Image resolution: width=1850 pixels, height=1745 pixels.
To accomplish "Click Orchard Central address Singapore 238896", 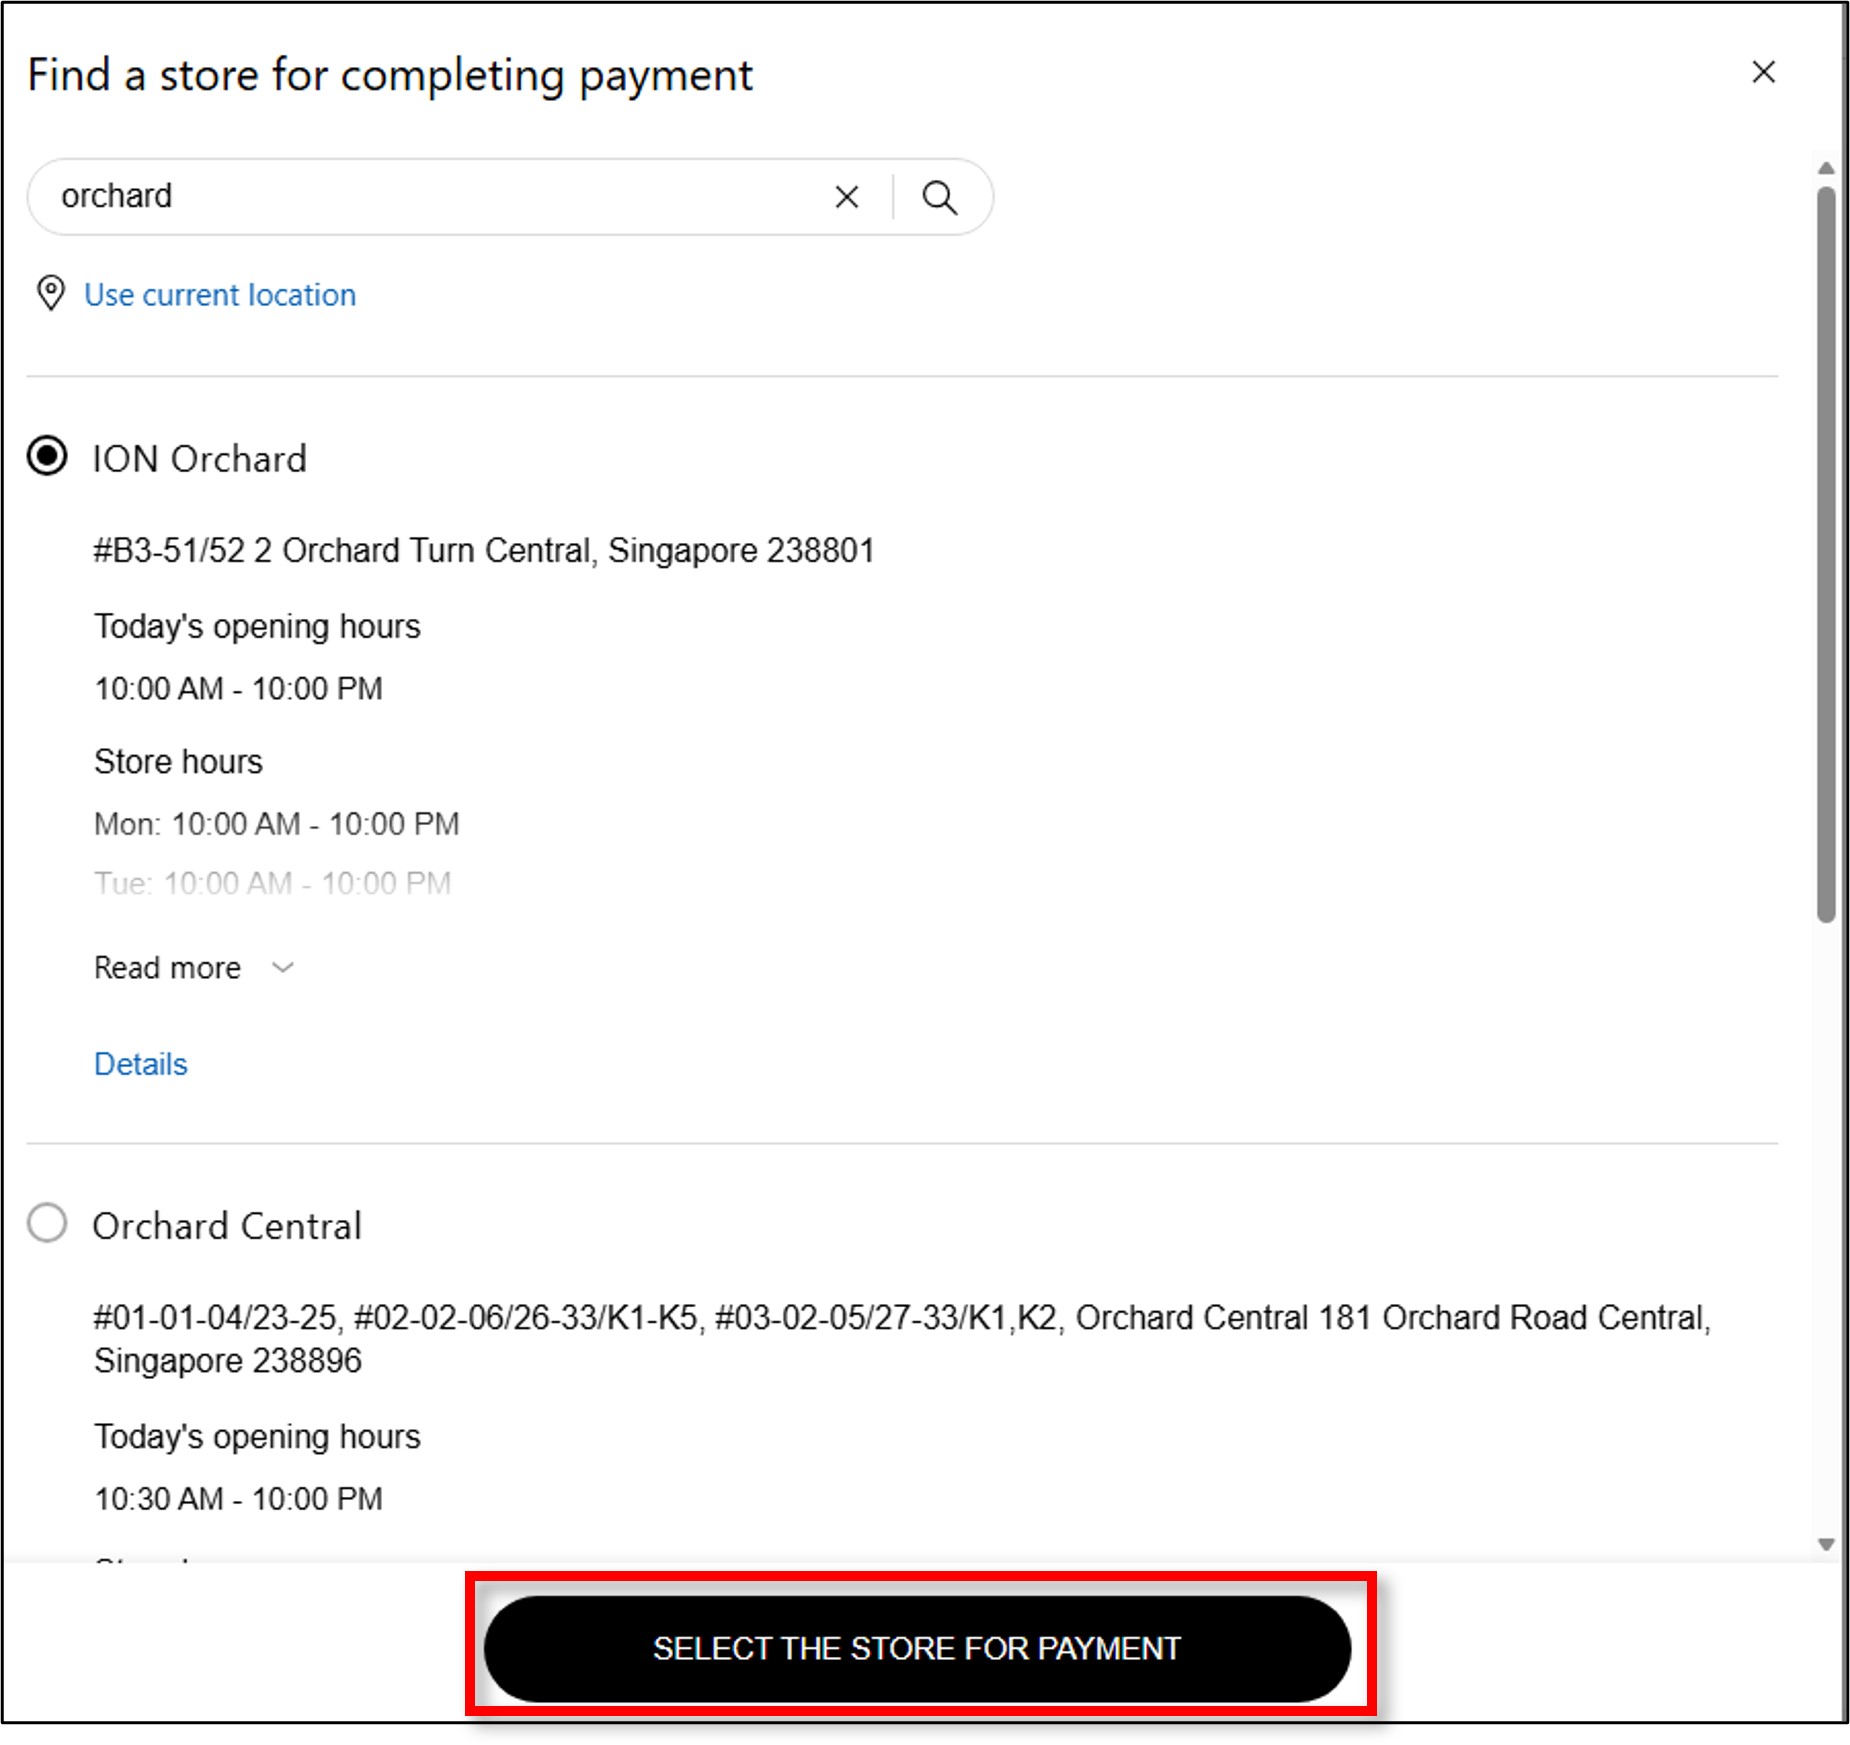I will pyautogui.click(x=902, y=1339).
